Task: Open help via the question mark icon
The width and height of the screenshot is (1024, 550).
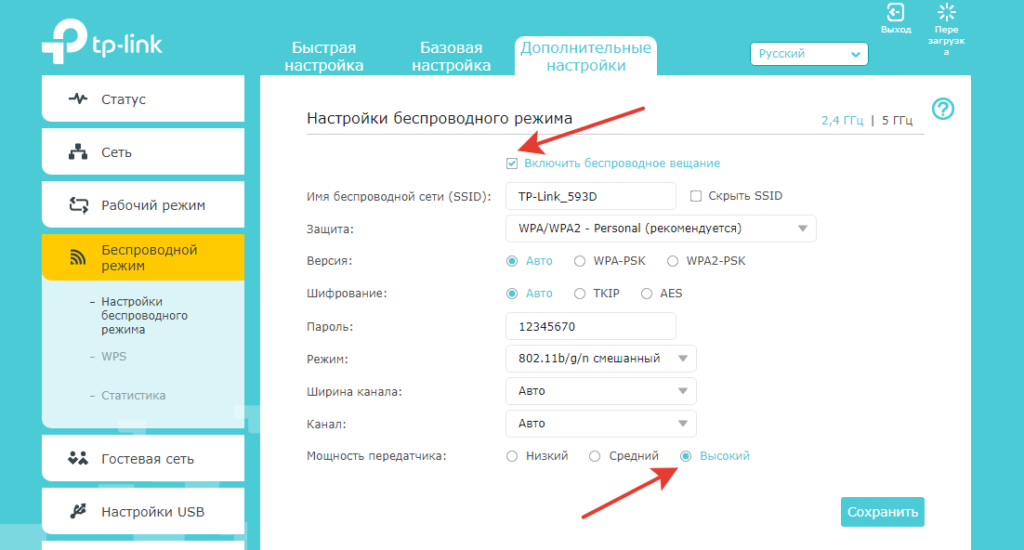Action: 942,109
